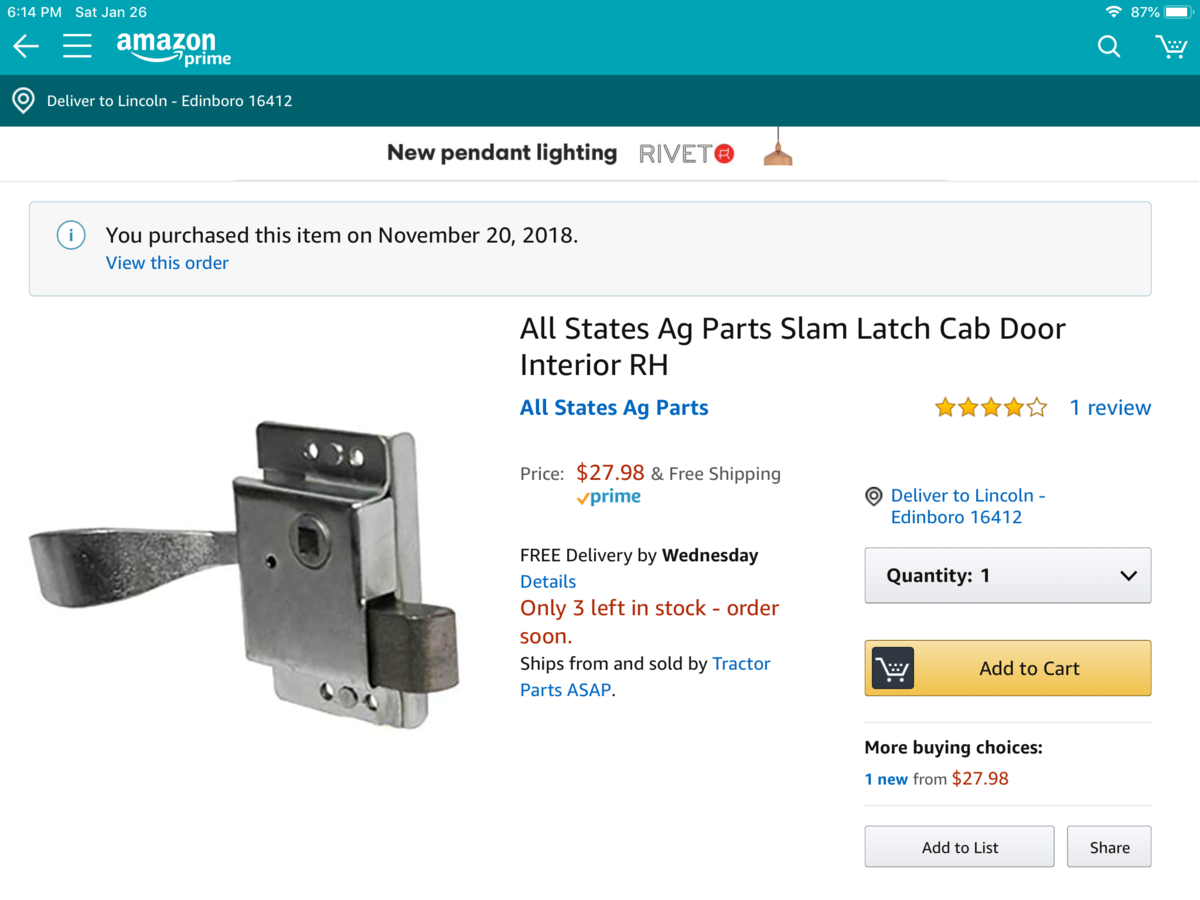Click the Add to List button
Image resolution: width=1200 pixels, height=900 pixels.
pyautogui.click(x=959, y=847)
